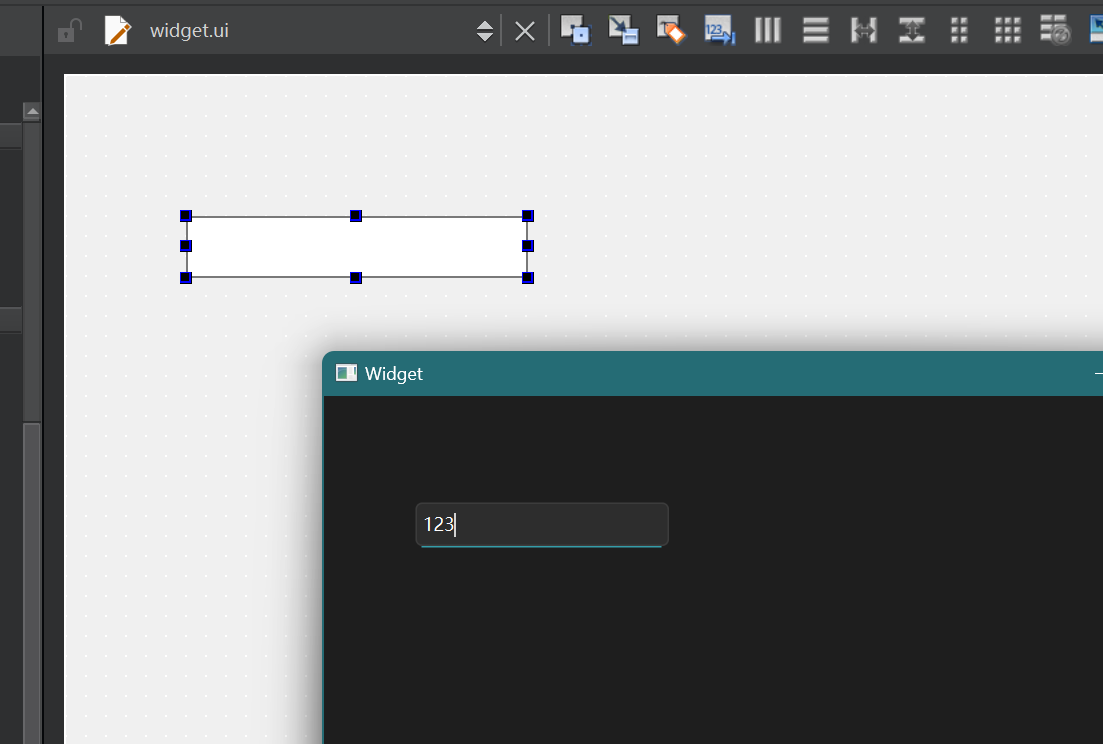The image size is (1103, 744).
Task: Apply the form layout icon
Action: tap(959, 30)
